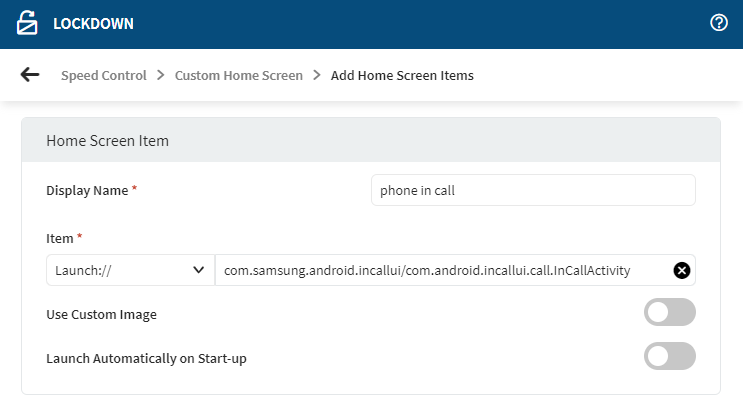Click the Display Name label
The height and width of the screenshot is (415, 743).
pos(88,190)
